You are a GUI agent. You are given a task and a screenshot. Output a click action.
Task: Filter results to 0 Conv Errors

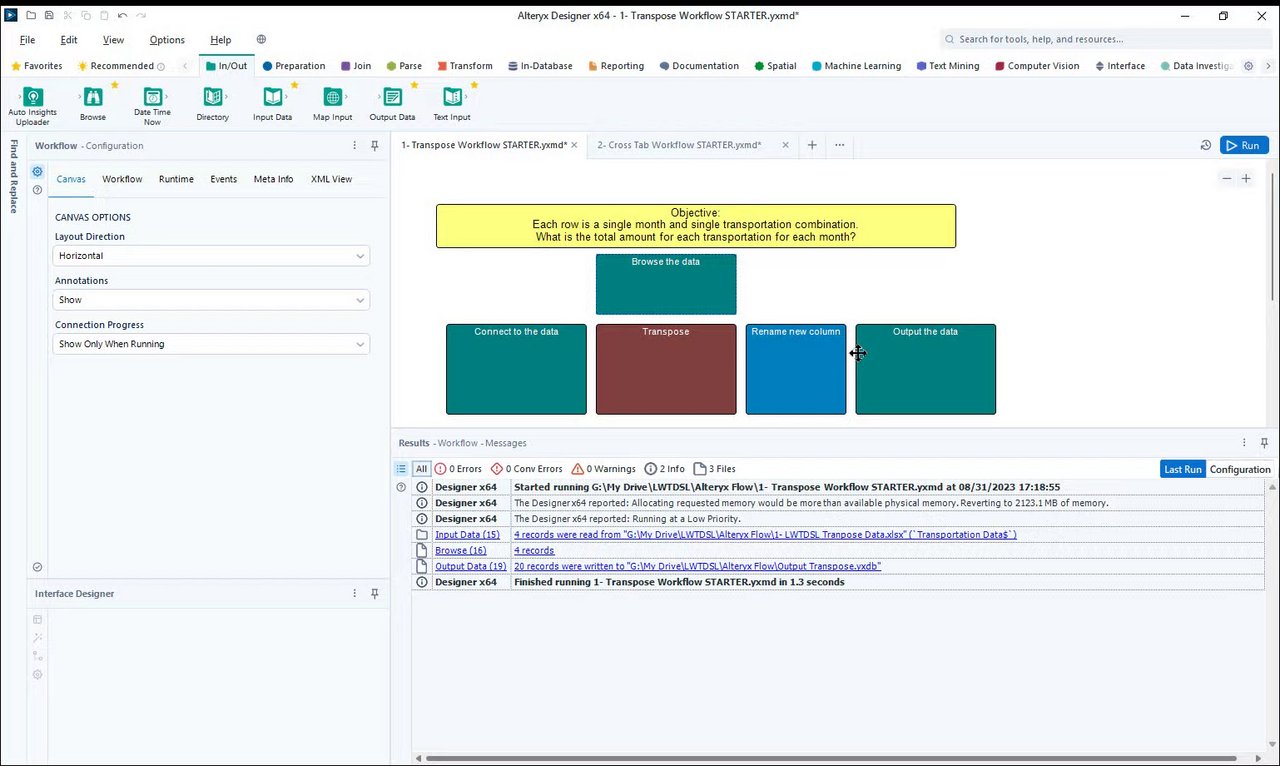pos(527,469)
